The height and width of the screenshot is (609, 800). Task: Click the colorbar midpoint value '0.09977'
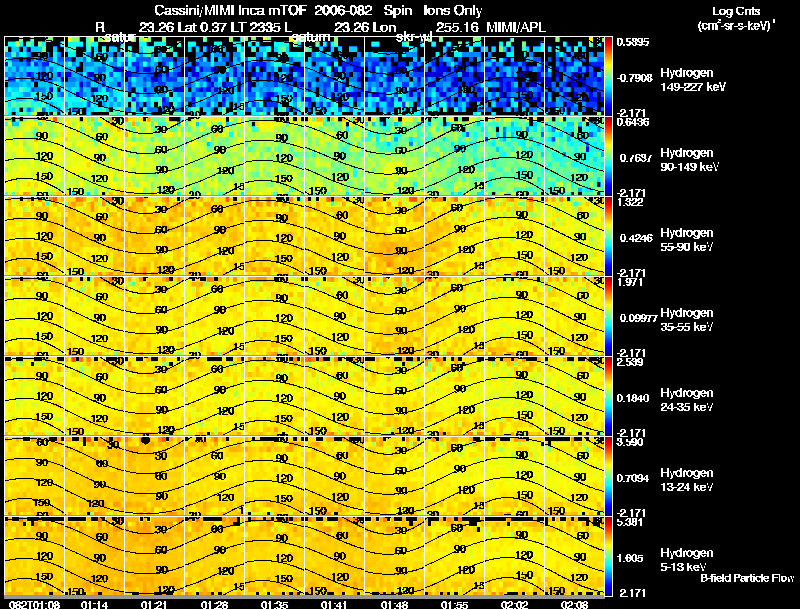[x=639, y=318]
